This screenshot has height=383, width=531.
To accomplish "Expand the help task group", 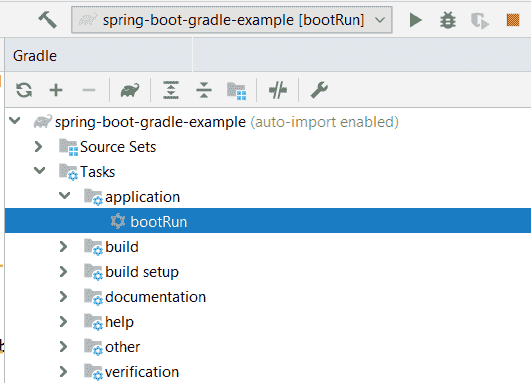I will [63, 322].
